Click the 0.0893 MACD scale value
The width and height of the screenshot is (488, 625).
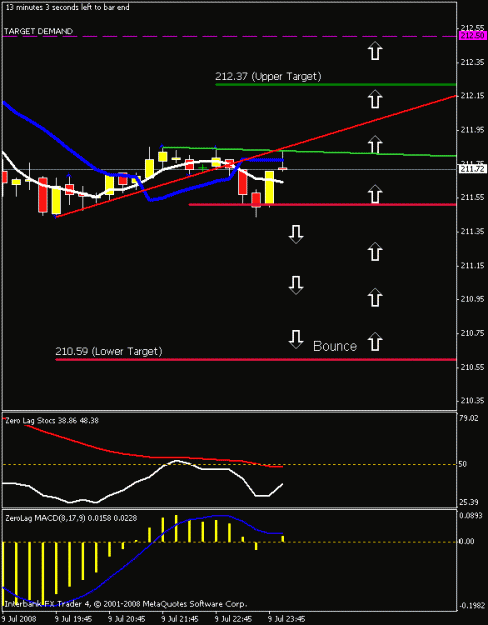click(472, 515)
